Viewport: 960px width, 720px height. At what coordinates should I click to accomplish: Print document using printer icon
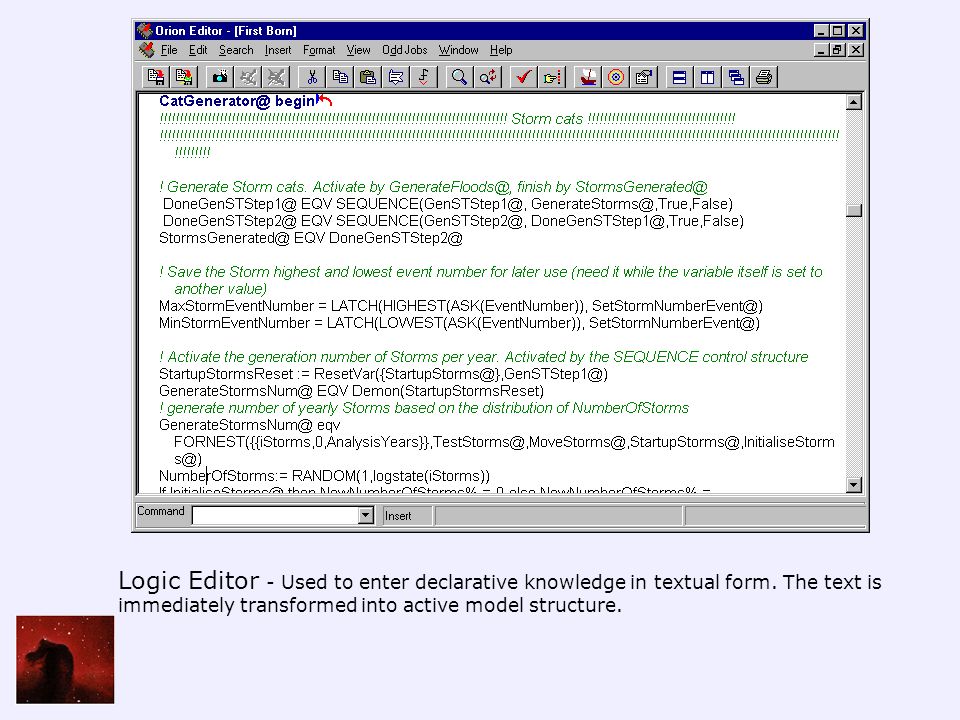(763, 77)
